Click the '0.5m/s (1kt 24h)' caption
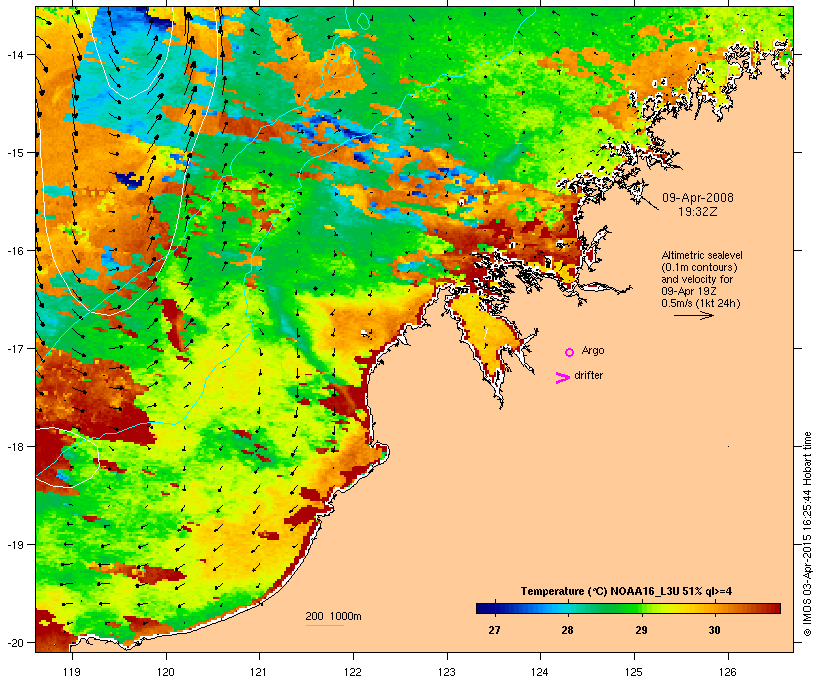Viewport: 820px width, 680px height. (701, 303)
